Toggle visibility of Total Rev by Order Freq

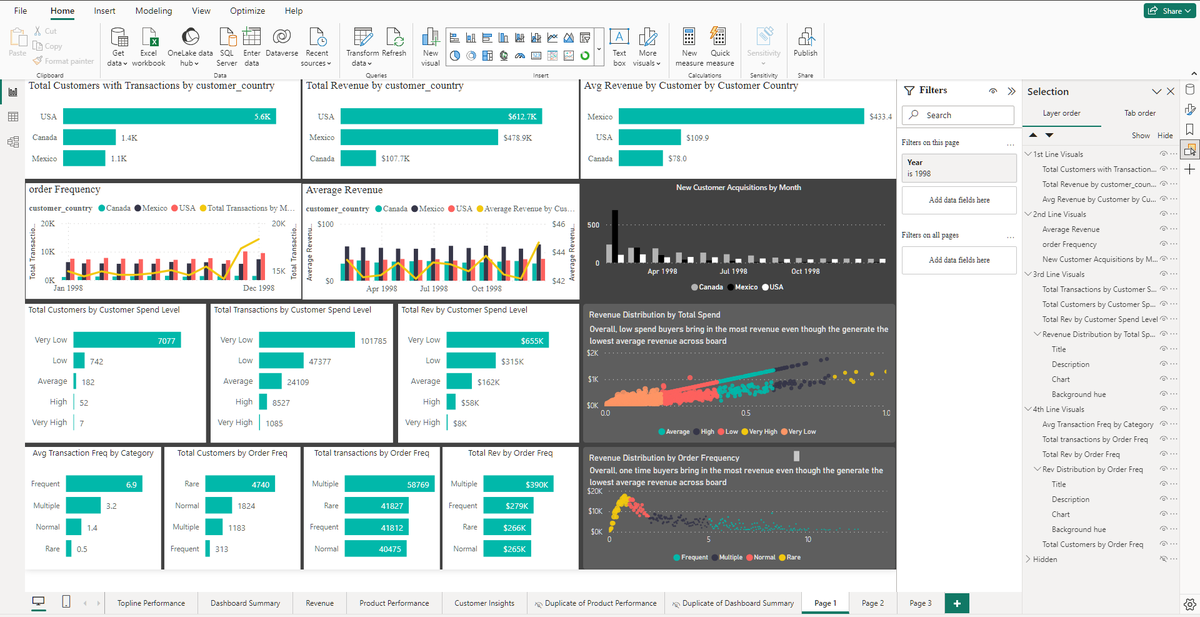(1164, 454)
